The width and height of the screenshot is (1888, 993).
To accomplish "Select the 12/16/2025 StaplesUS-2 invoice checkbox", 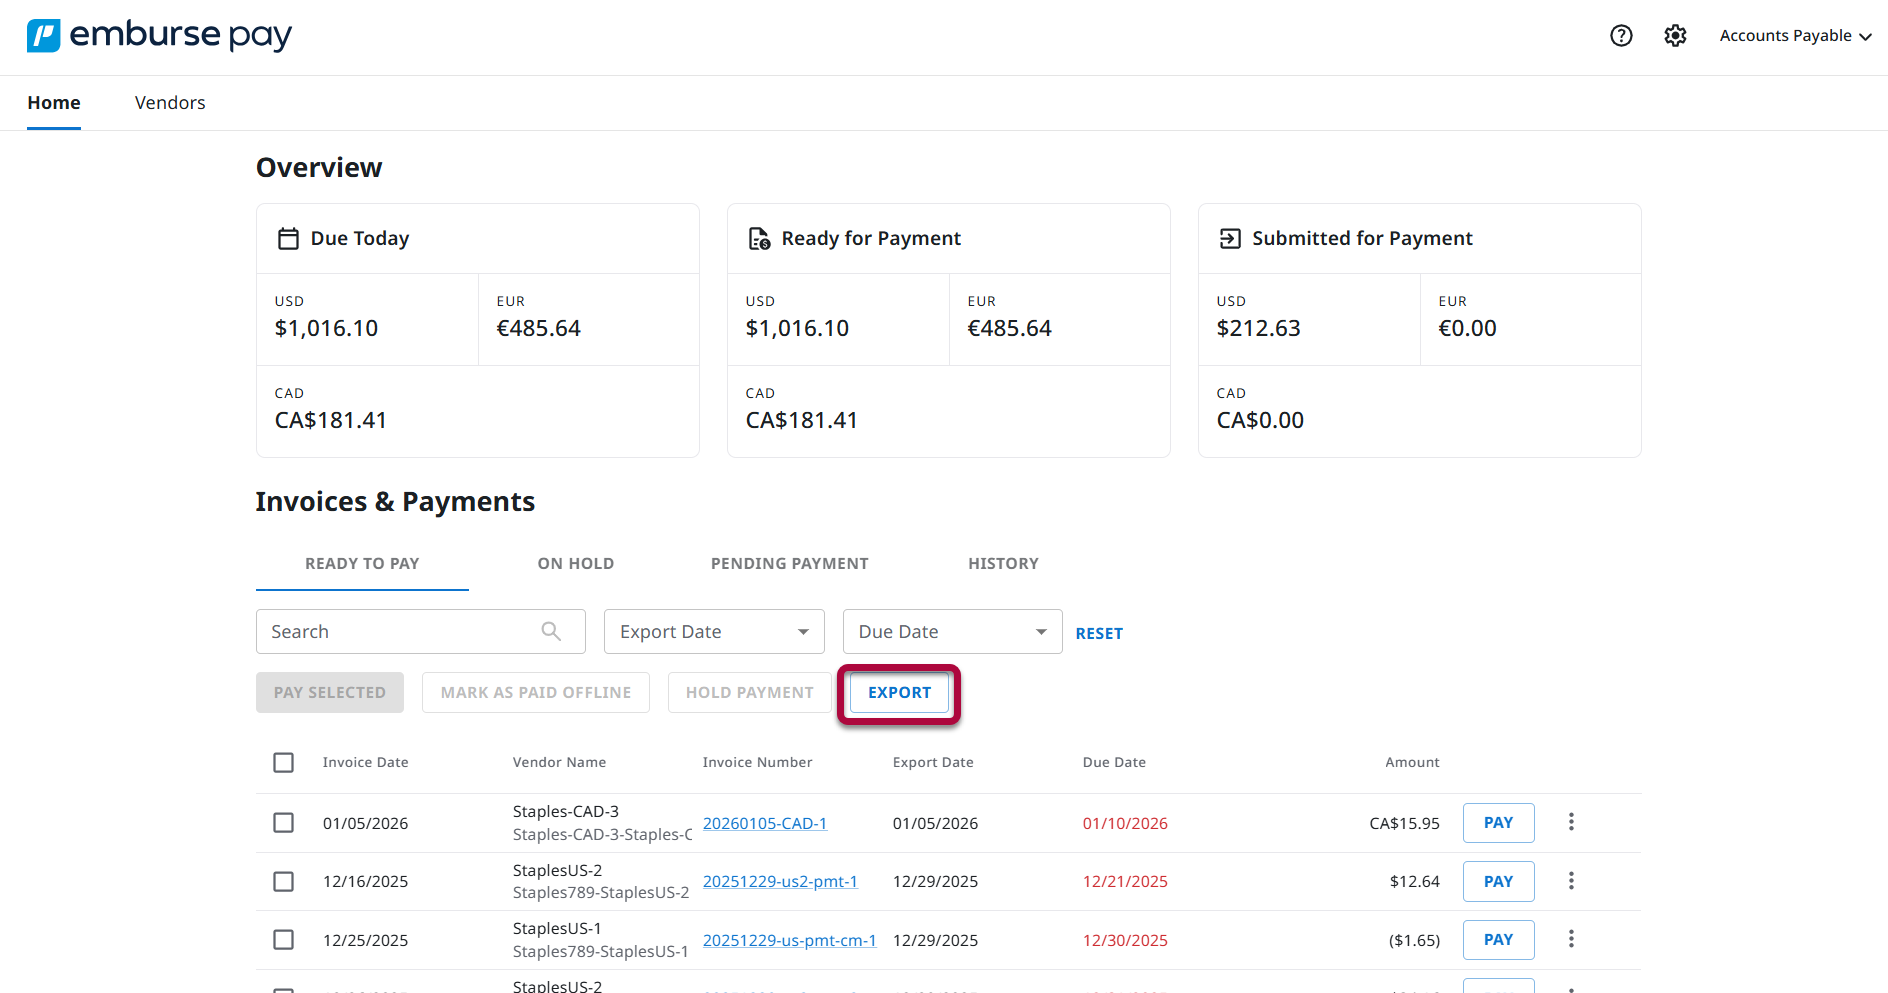I will [x=284, y=882].
